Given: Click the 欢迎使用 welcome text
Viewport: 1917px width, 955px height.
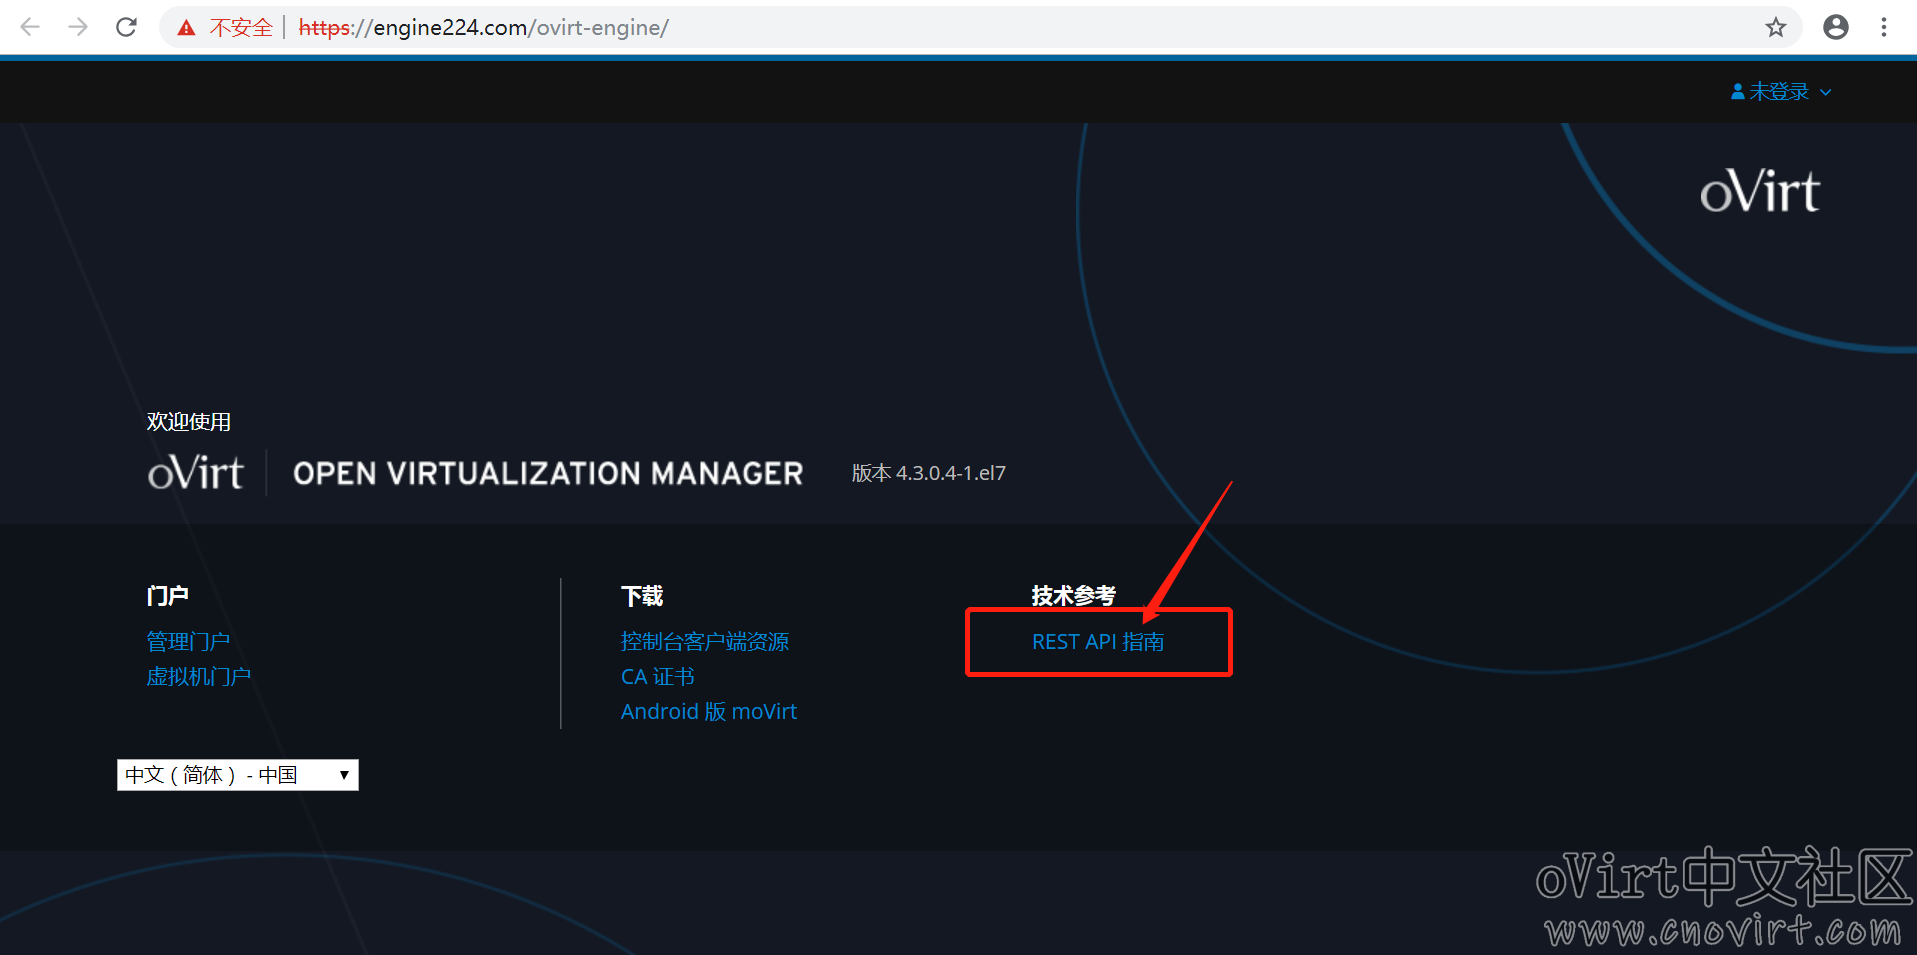Looking at the screenshot, I should point(188,422).
